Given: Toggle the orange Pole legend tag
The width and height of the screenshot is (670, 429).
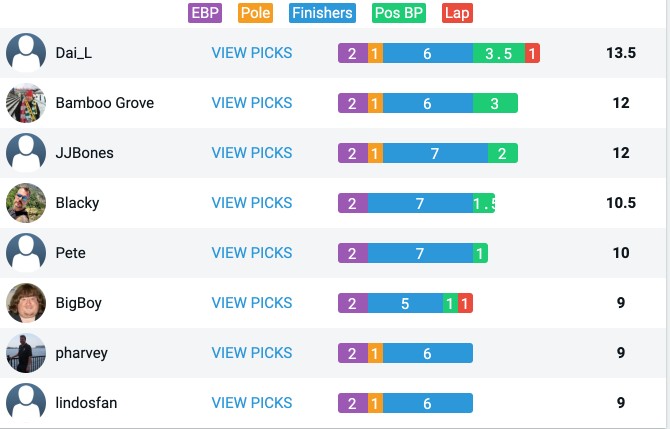Looking at the screenshot, I should coord(256,13).
